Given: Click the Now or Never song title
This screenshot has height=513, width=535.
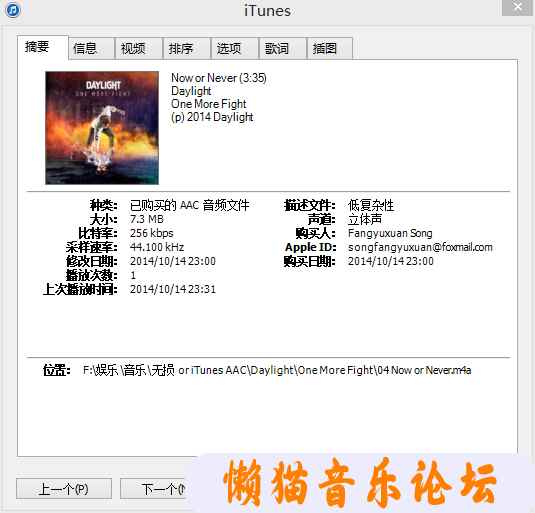Looking at the screenshot, I should point(204,78).
